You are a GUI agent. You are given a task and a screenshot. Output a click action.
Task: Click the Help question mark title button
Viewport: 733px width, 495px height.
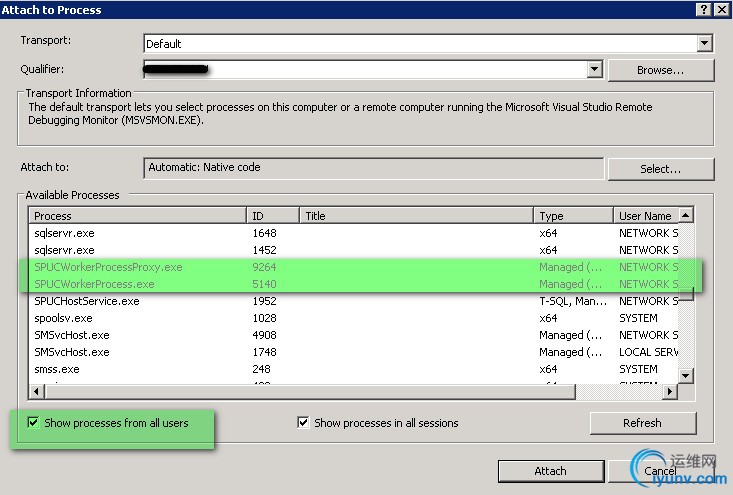(x=704, y=9)
